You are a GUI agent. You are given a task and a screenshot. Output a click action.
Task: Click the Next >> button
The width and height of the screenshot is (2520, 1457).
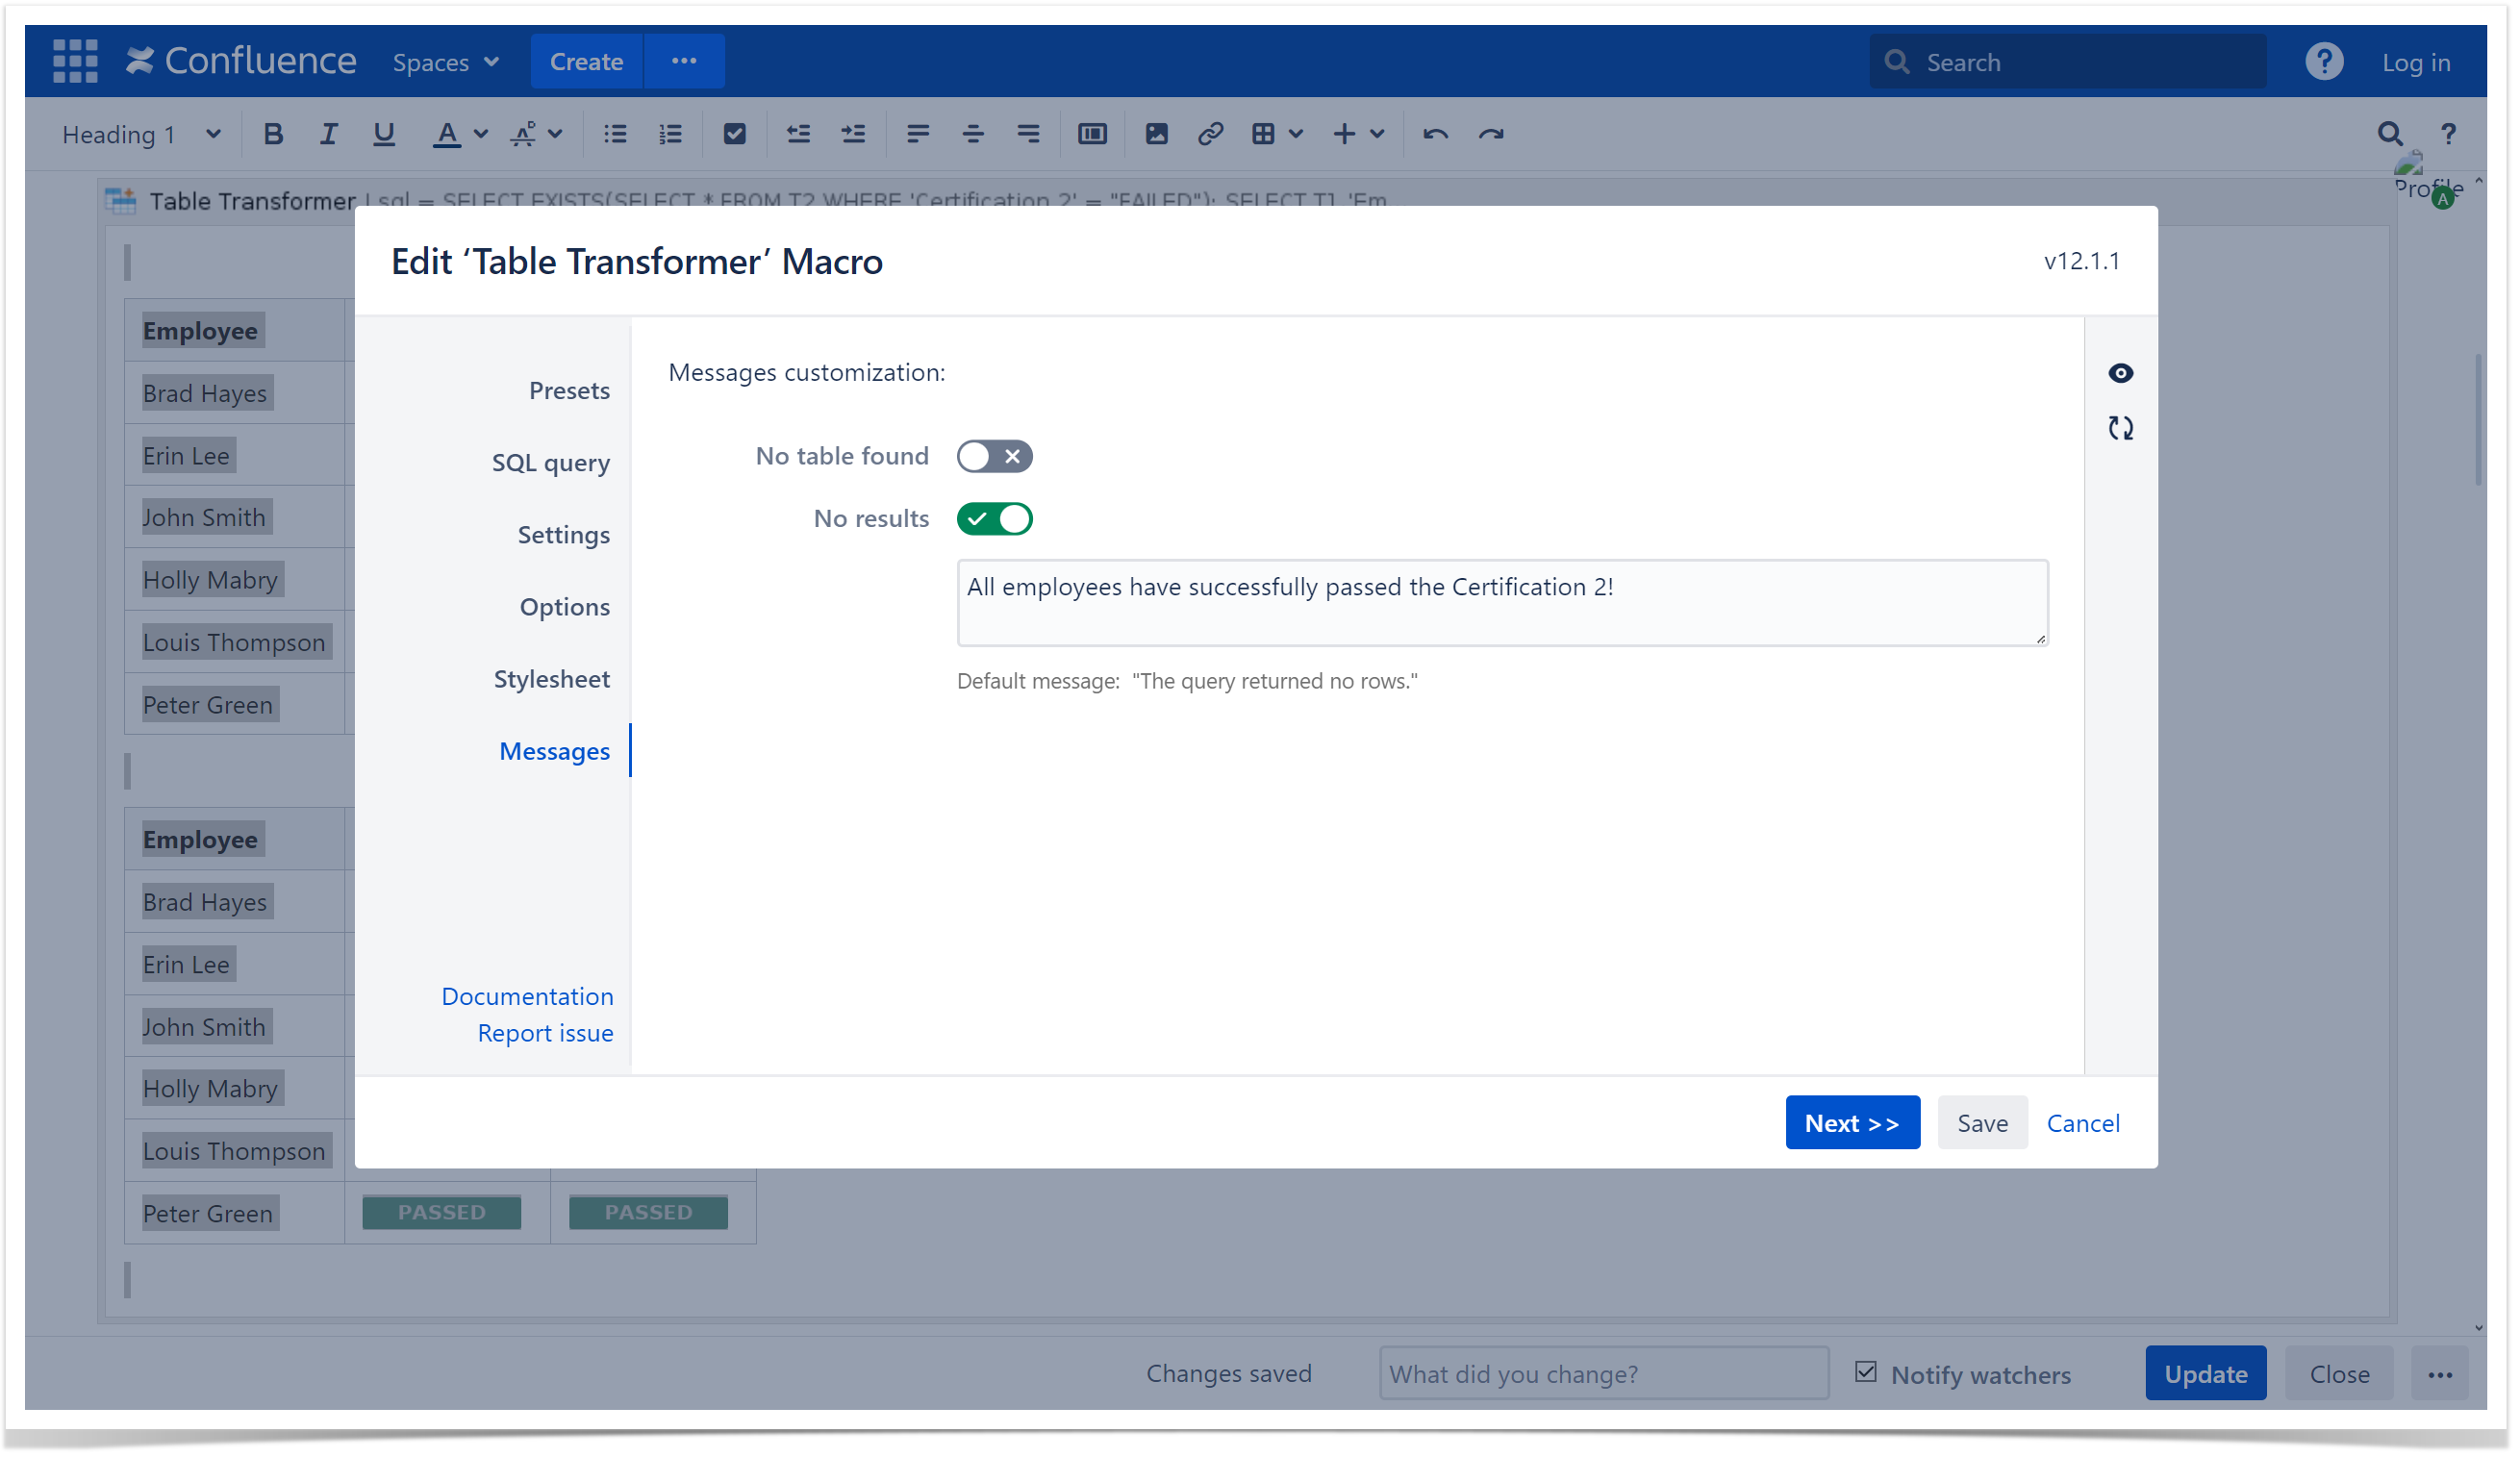tap(1851, 1122)
